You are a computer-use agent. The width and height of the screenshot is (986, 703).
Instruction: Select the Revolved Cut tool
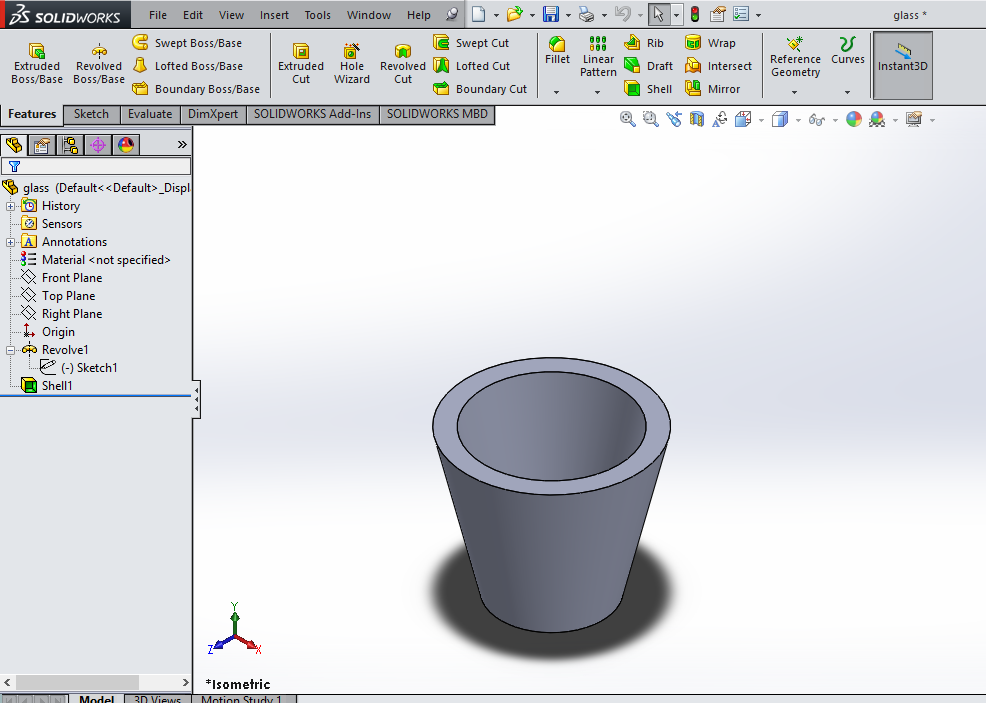pyautogui.click(x=402, y=63)
